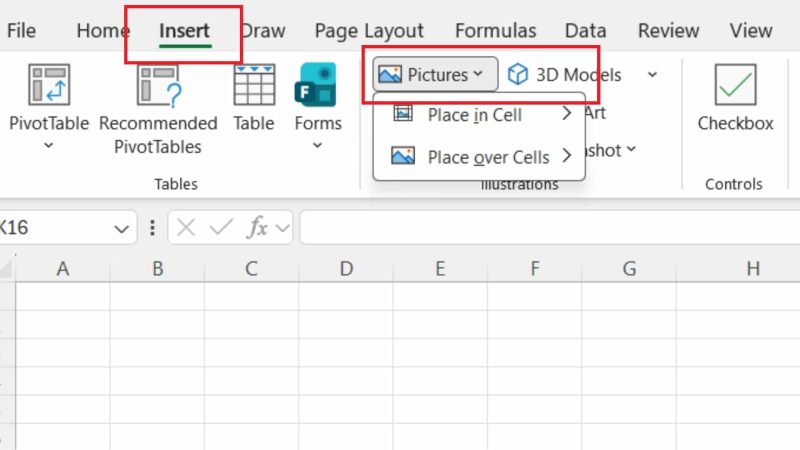Select the Insert ribbon tab
The height and width of the screenshot is (450, 800).
coord(184,31)
